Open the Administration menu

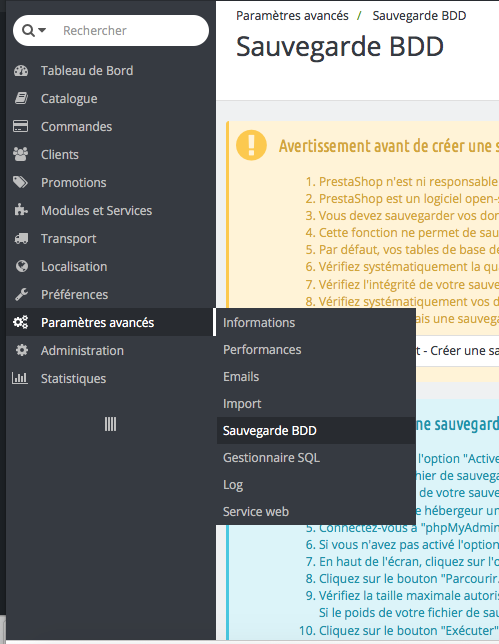tap(82, 350)
